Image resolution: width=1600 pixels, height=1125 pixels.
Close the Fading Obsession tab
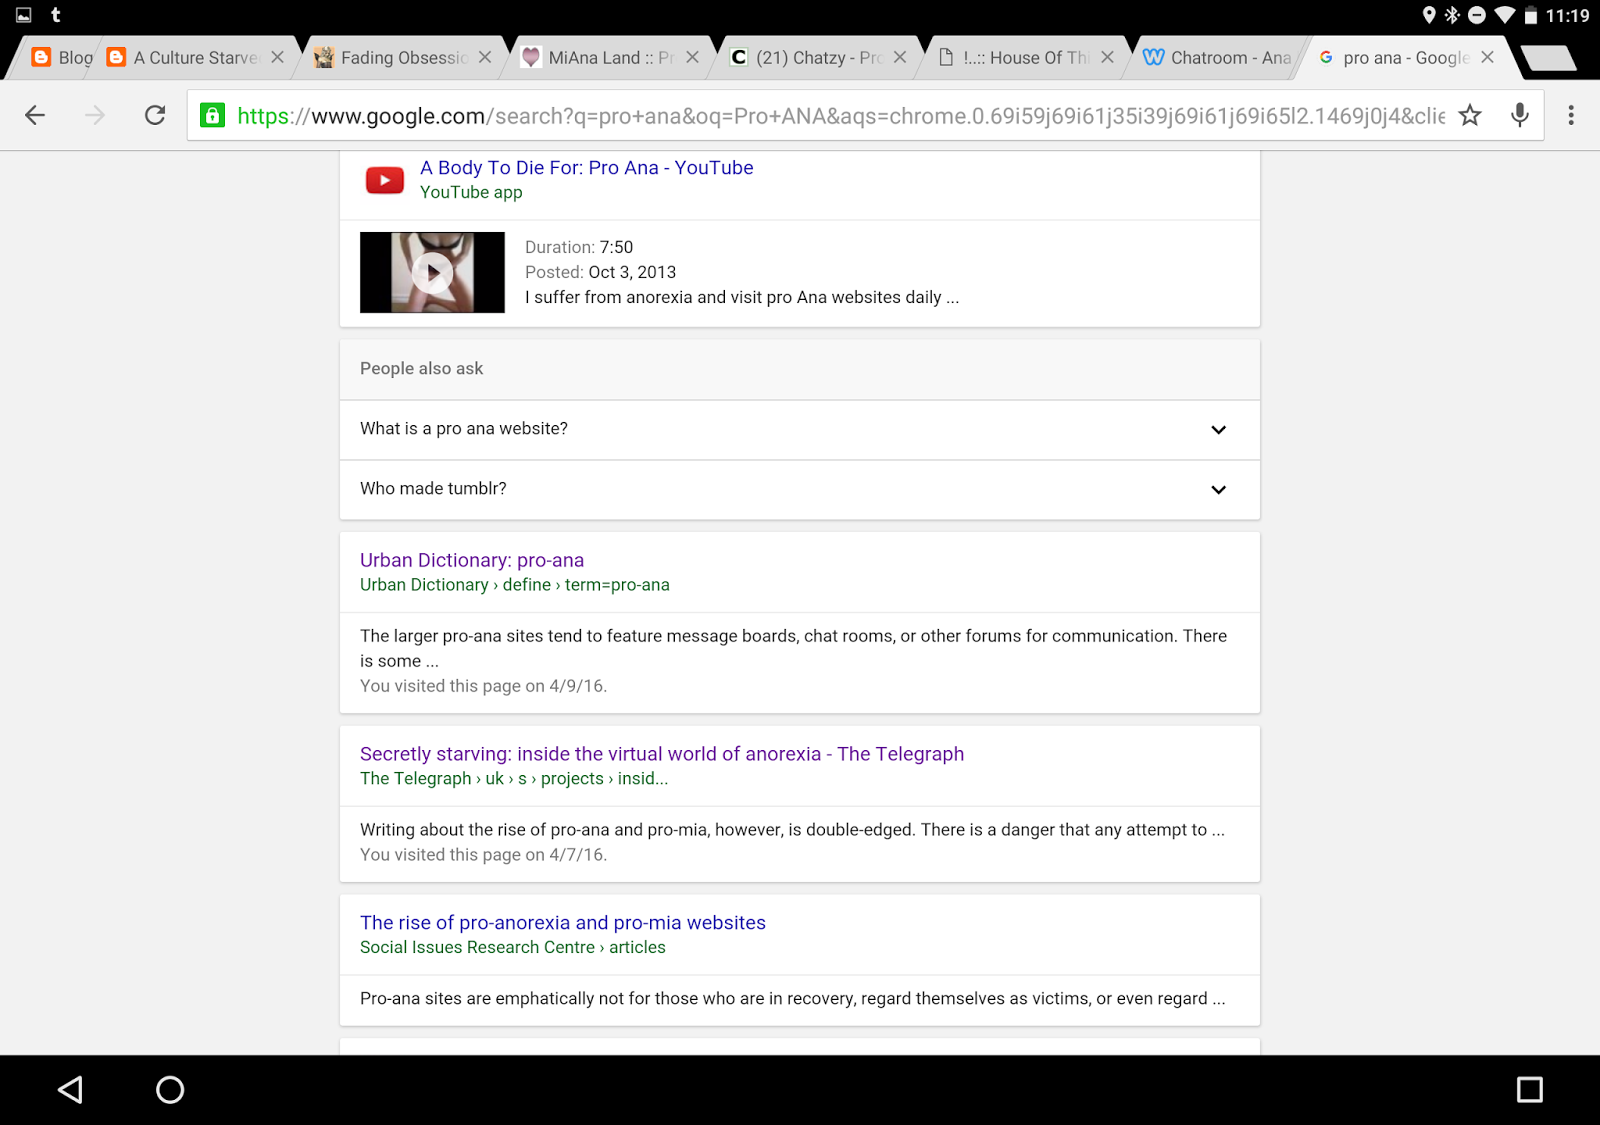coord(485,58)
